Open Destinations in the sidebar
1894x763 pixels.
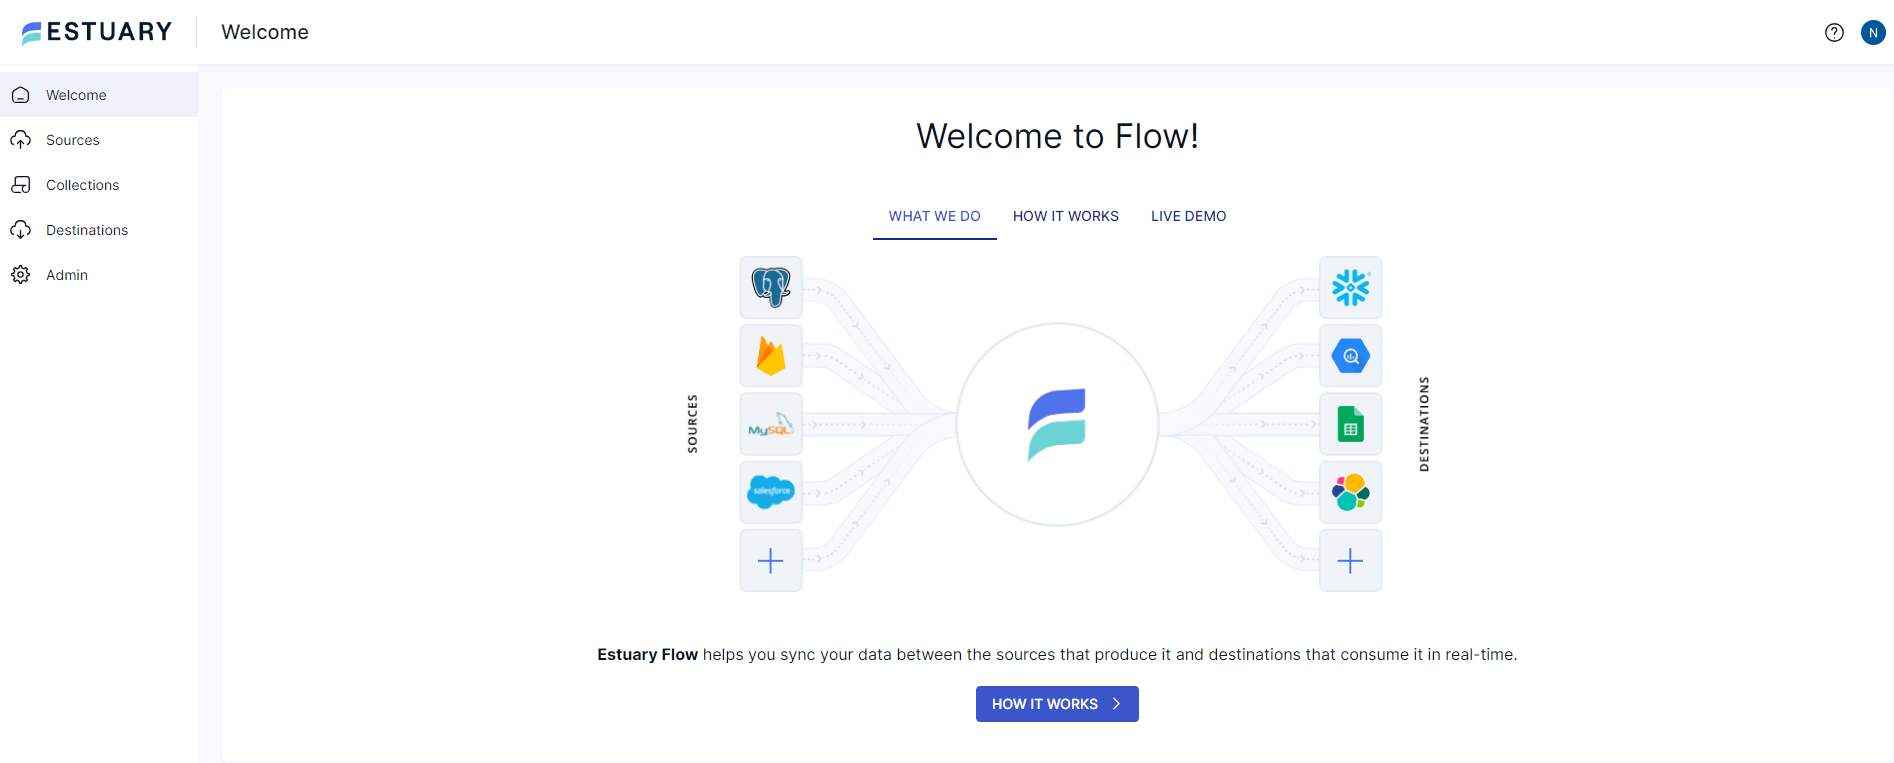click(99, 230)
